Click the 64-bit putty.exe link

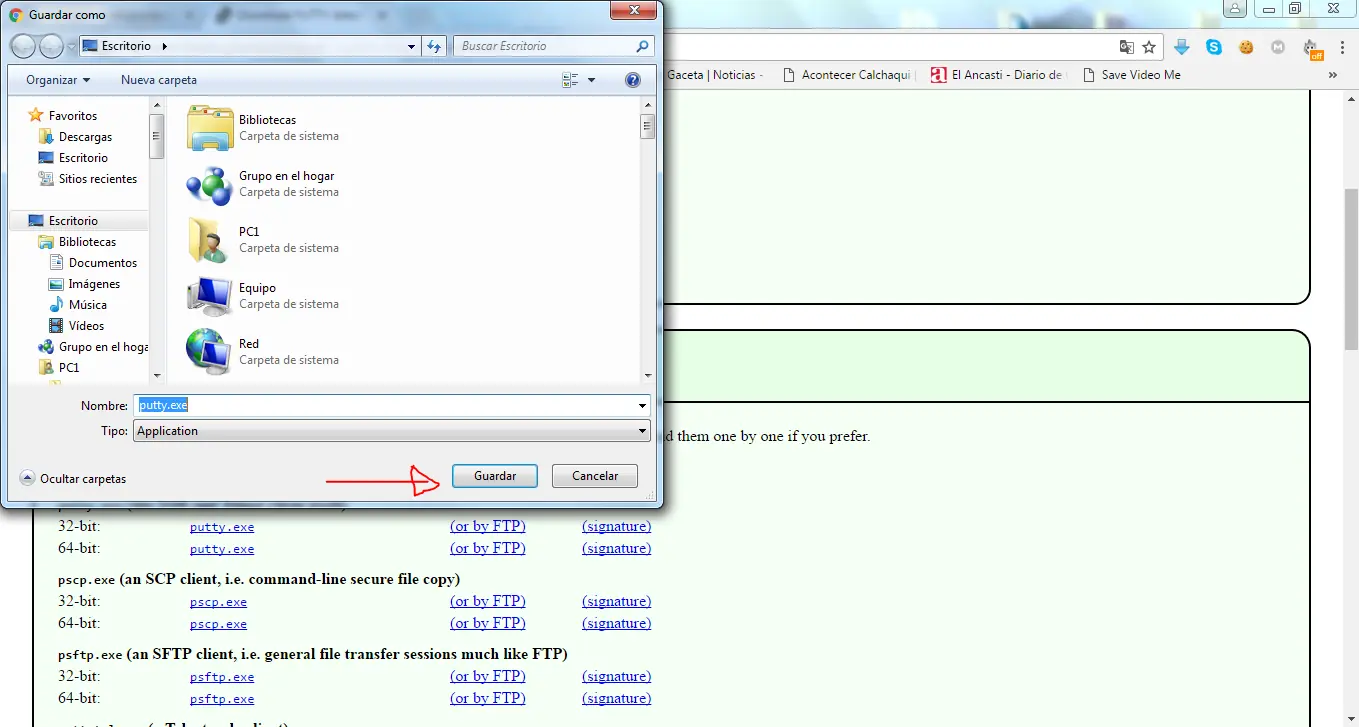222,549
